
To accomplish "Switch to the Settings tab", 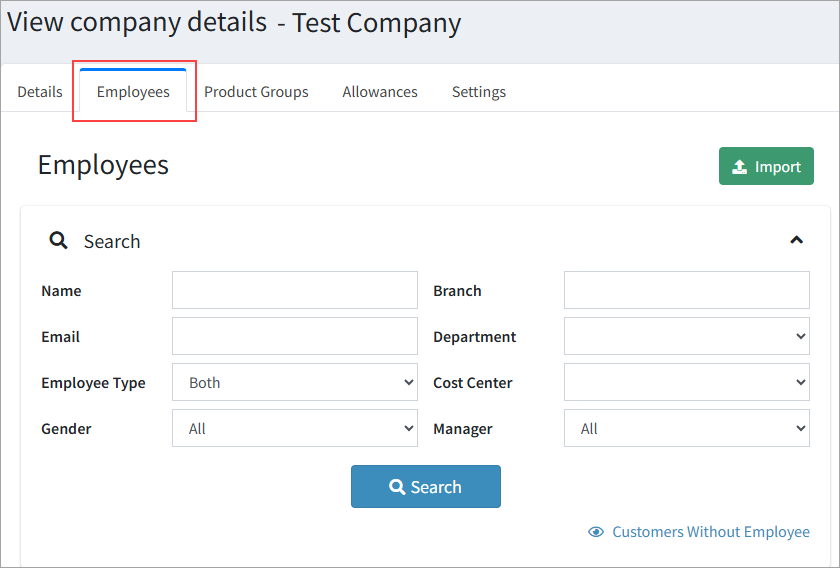I will click(478, 92).
